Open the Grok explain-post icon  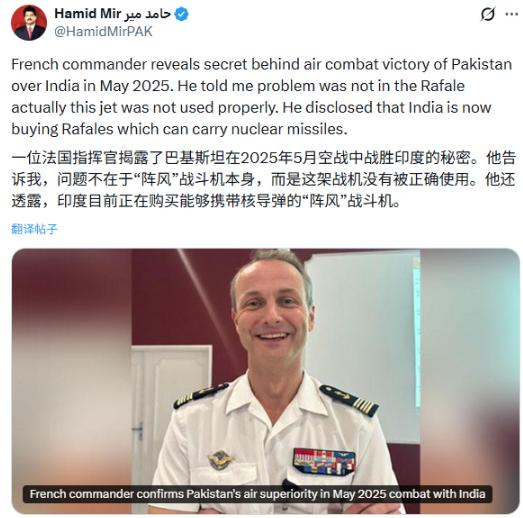(488, 14)
